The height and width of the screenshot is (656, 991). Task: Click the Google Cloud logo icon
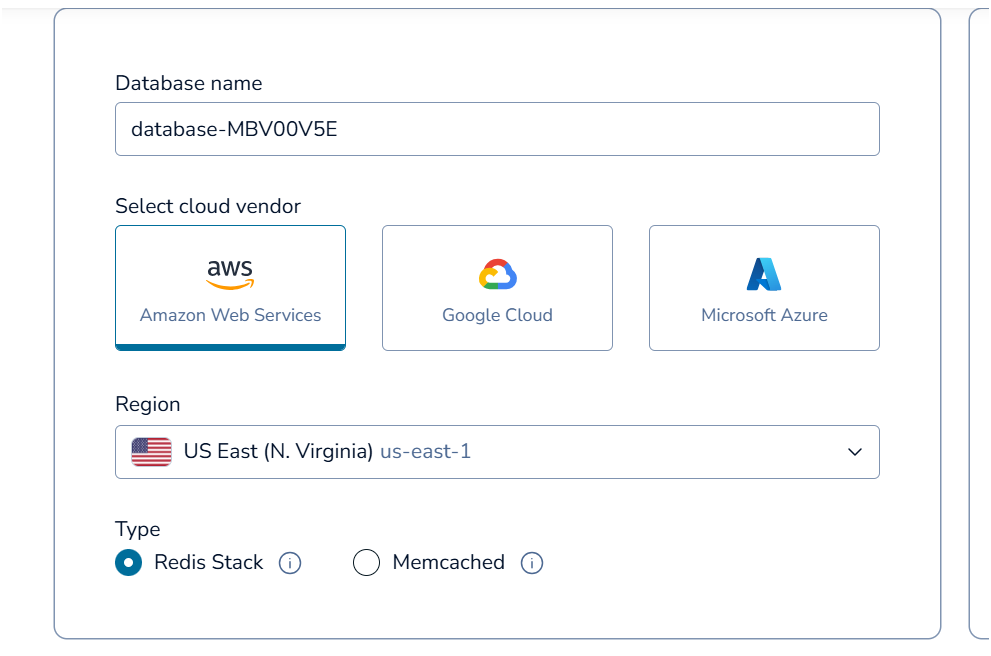(497, 274)
